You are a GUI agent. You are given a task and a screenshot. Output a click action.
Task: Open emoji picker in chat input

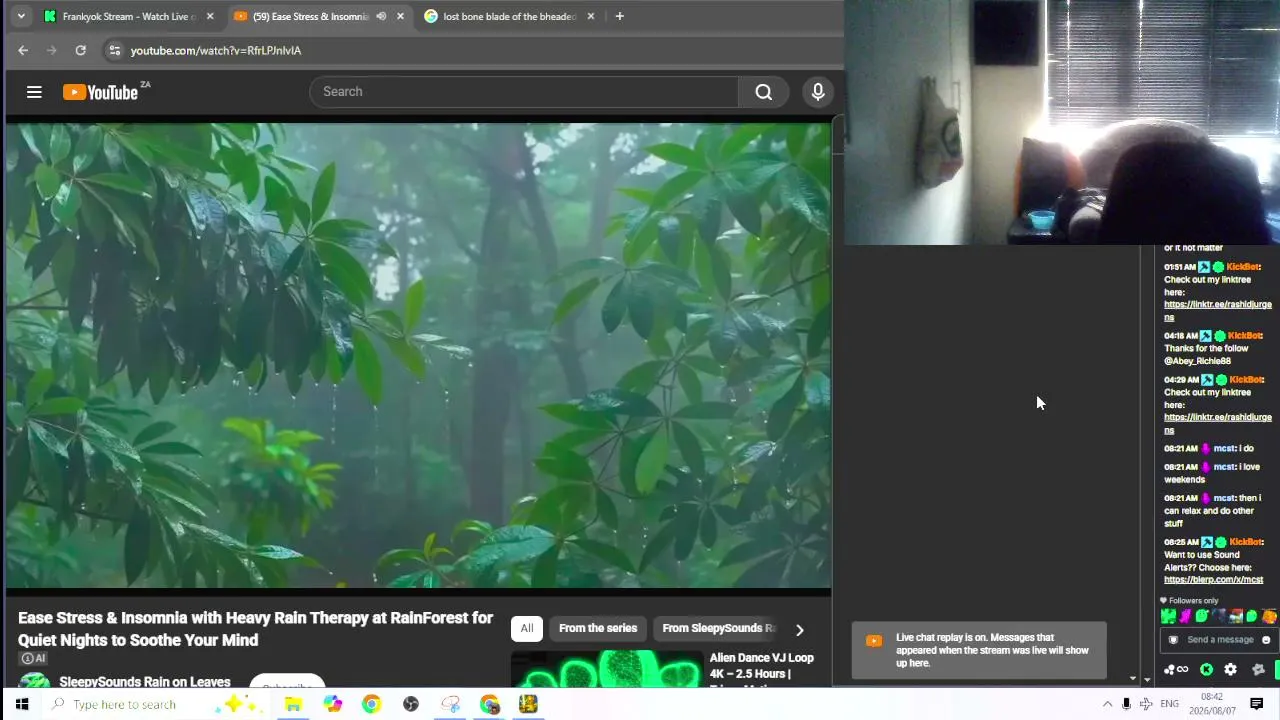pos(1266,640)
